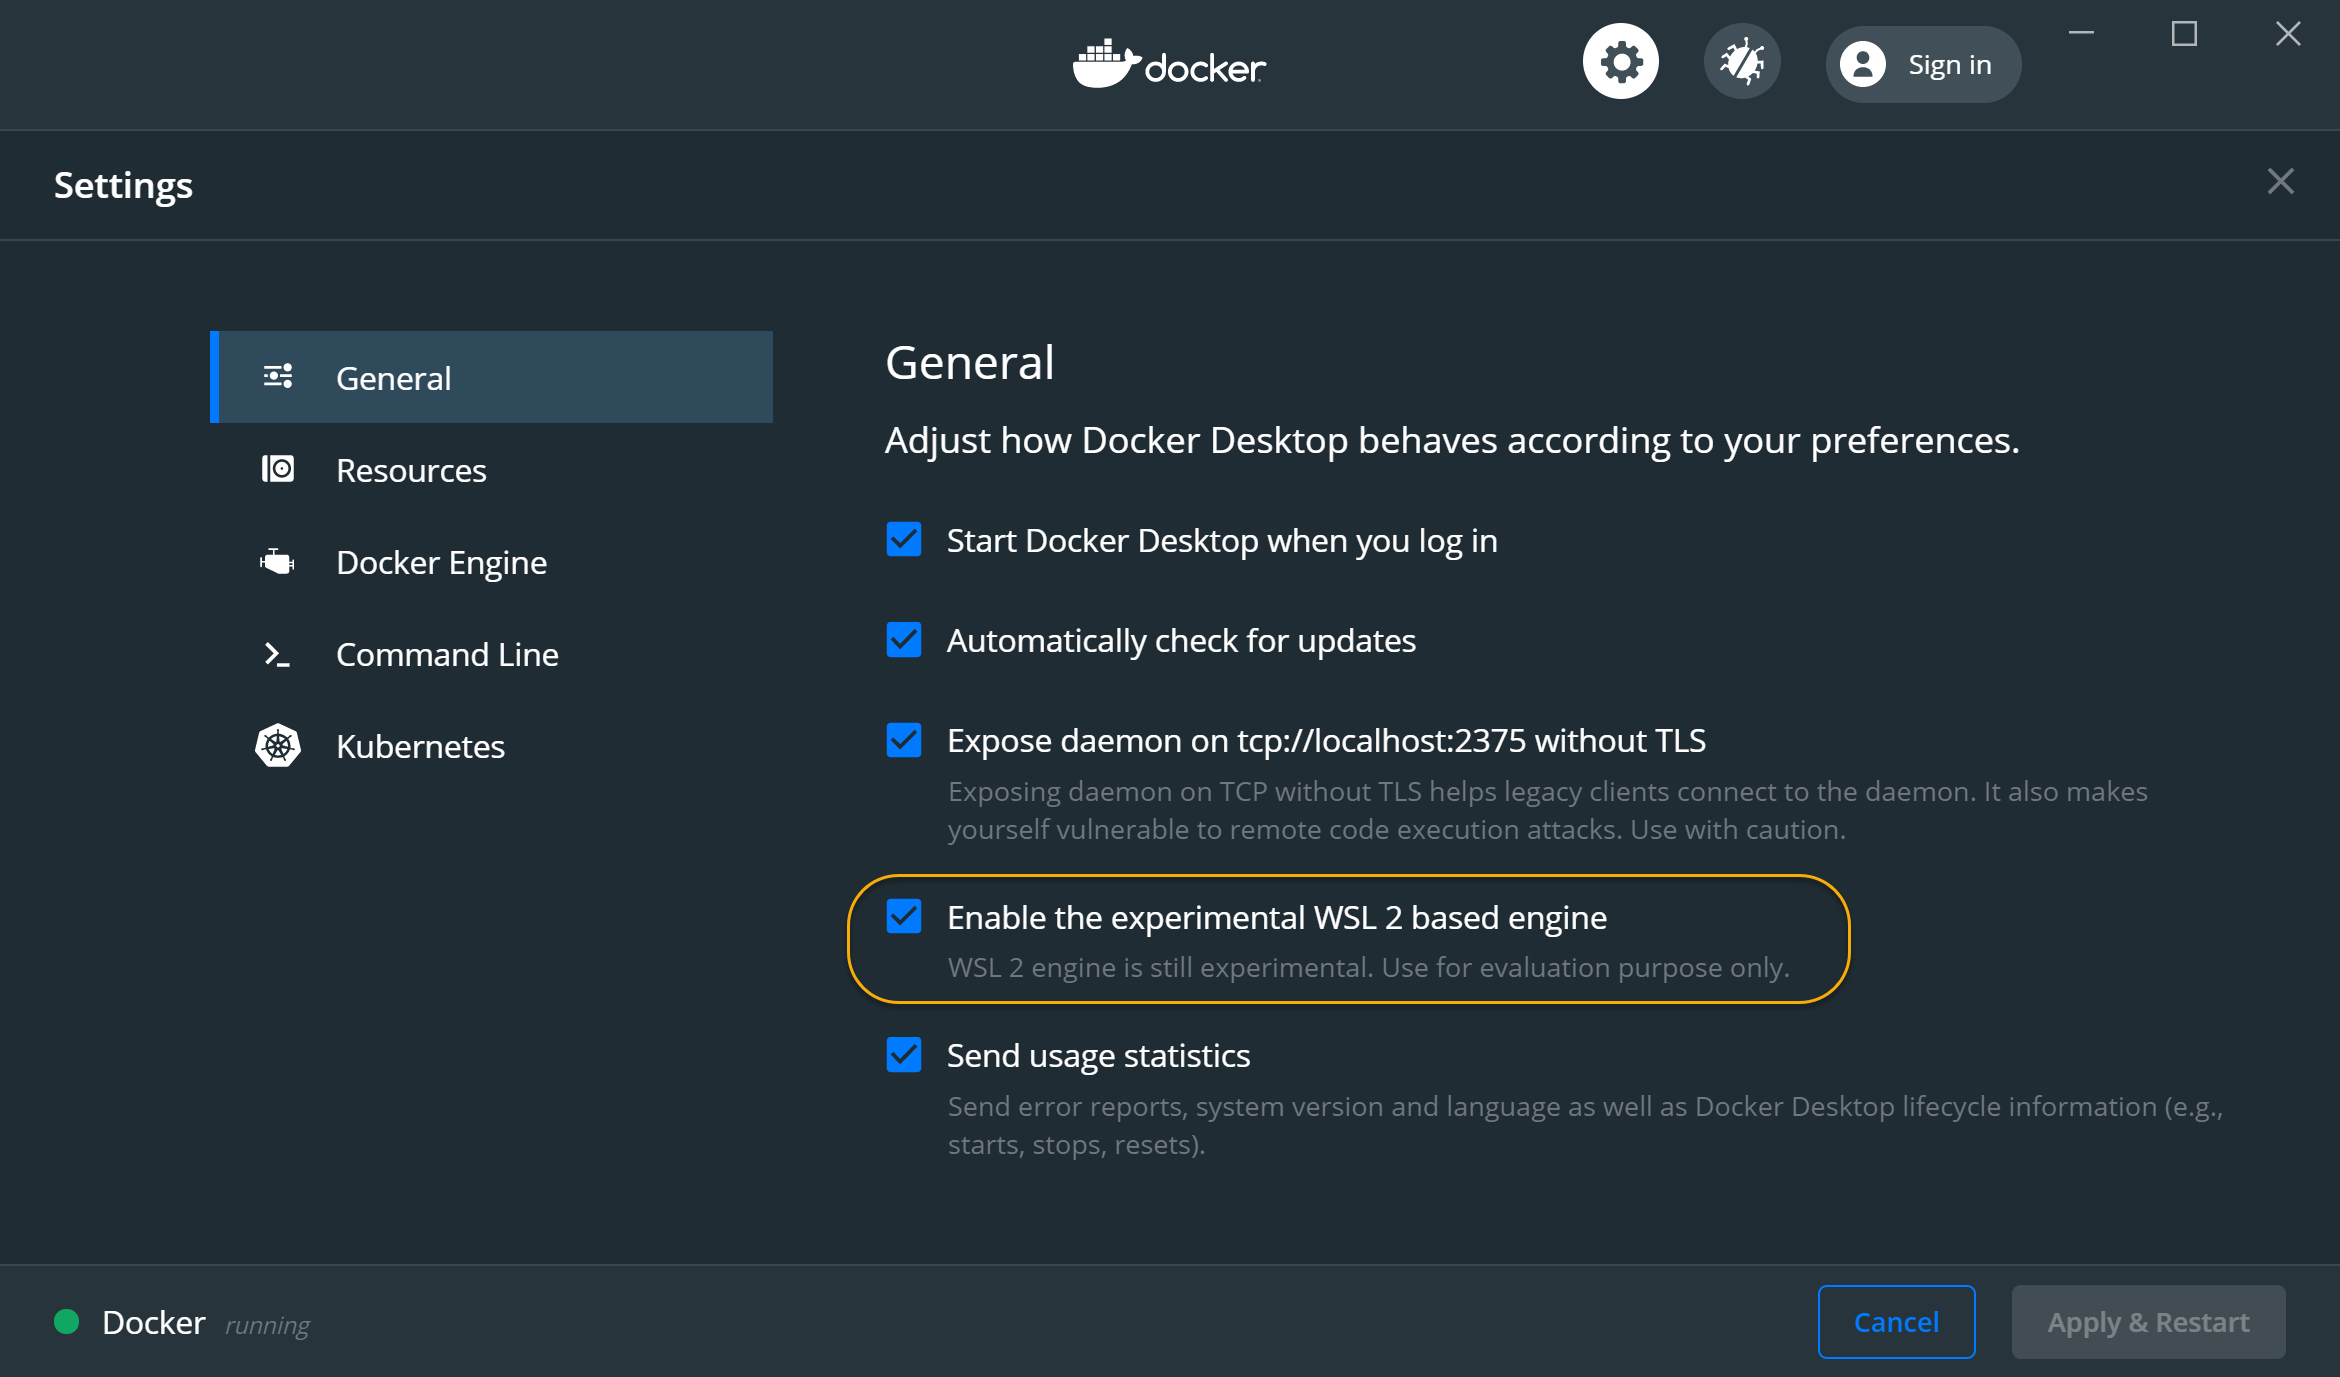The width and height of the screenshot is (2340, 1377).
Task: Click the settings gear icon in header
Action: 1620,63
